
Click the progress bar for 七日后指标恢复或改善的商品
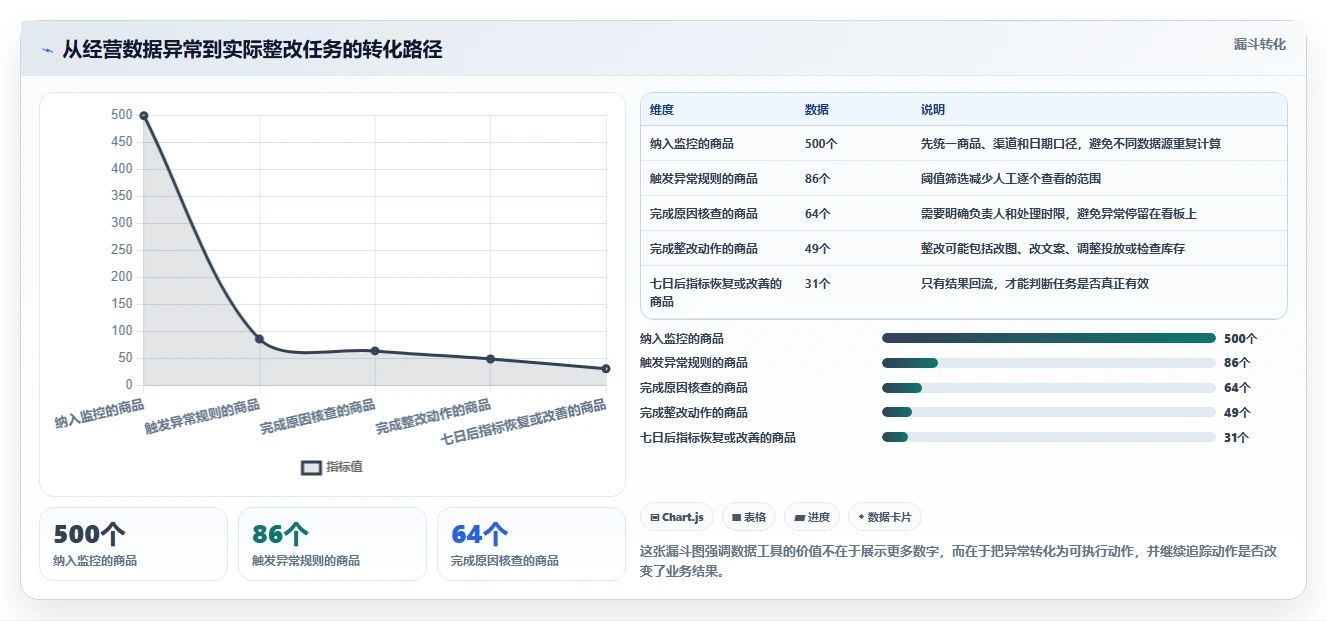(1049, 437)
